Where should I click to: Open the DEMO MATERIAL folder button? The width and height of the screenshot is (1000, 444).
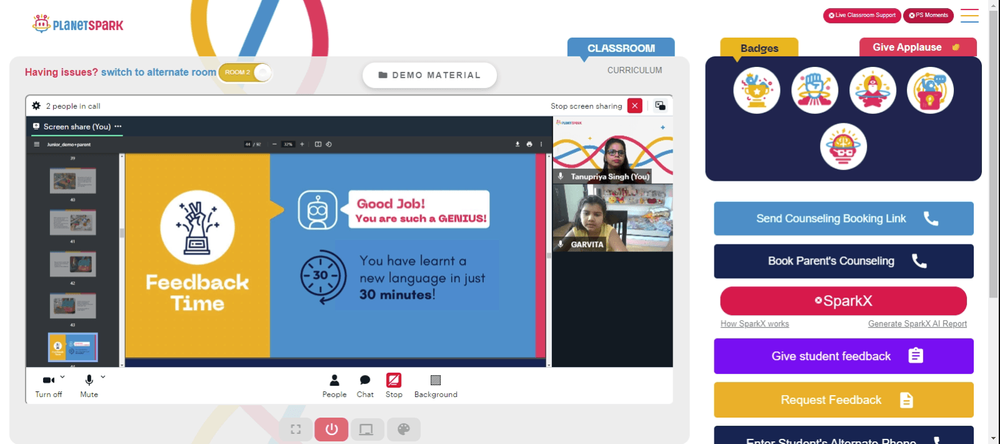[429, 75]
